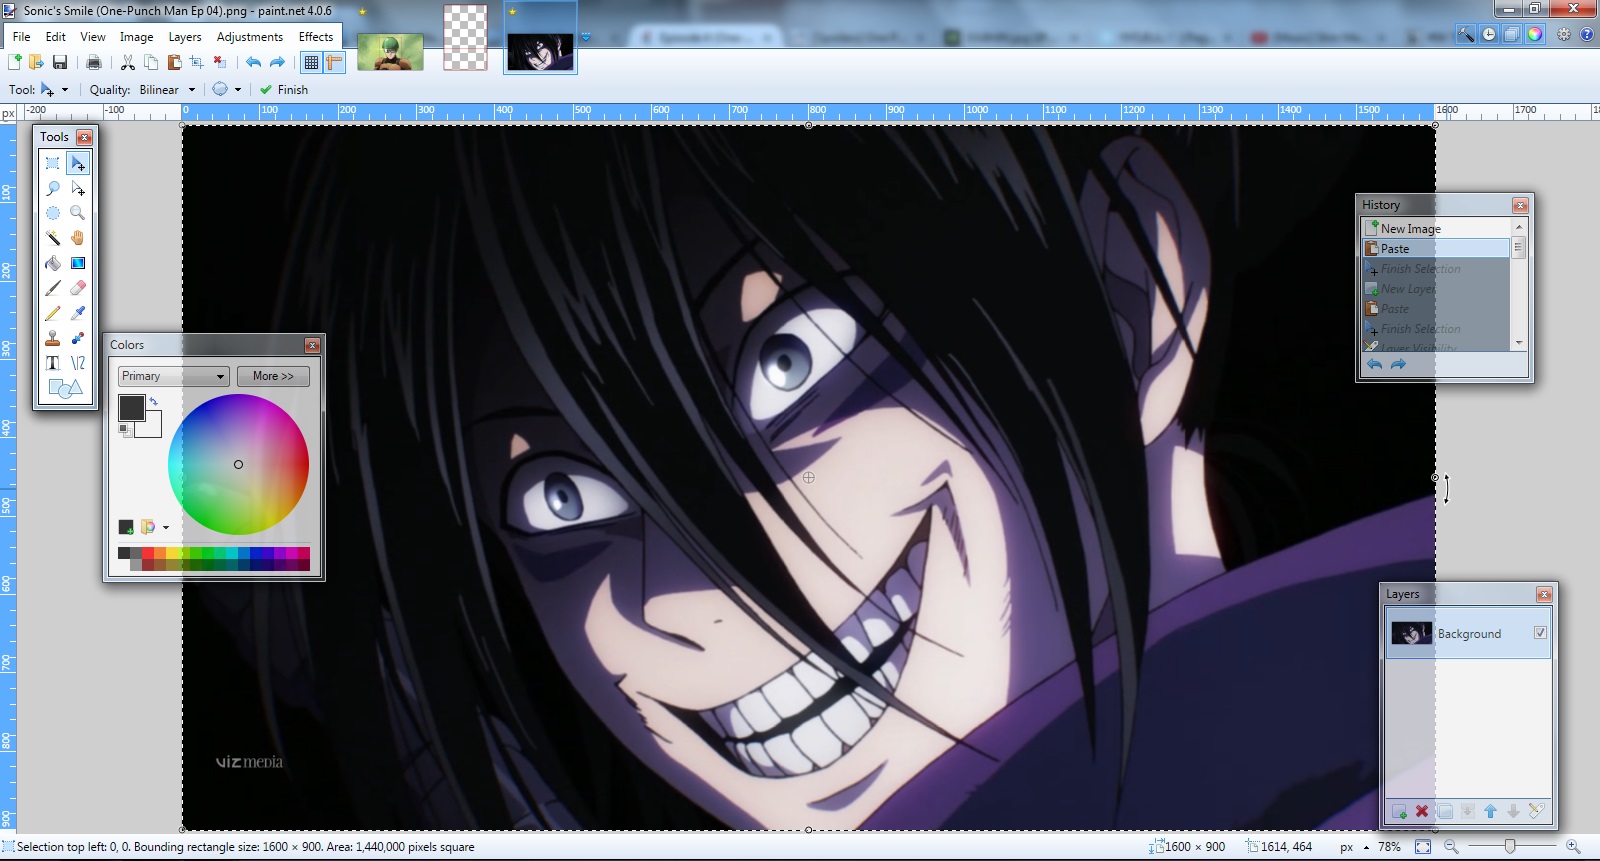Screen dimensions: 1600x861
Task: Open the Quality Bilinear dropdown
Action: point(167,89)
